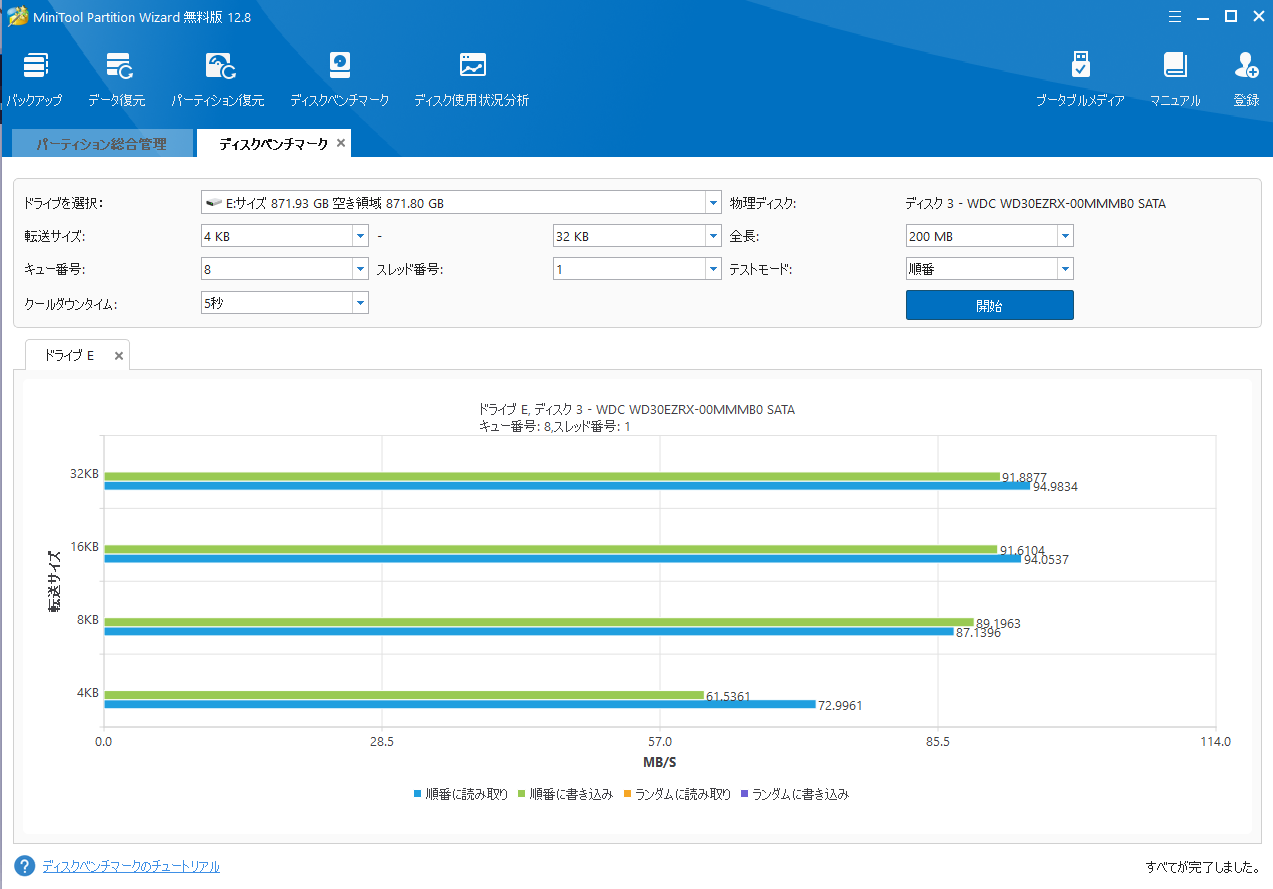The height and width of the screenshot is (889, 1273).
Task: Select the ドライブ E result tab
Action: [x=69, y=355]
